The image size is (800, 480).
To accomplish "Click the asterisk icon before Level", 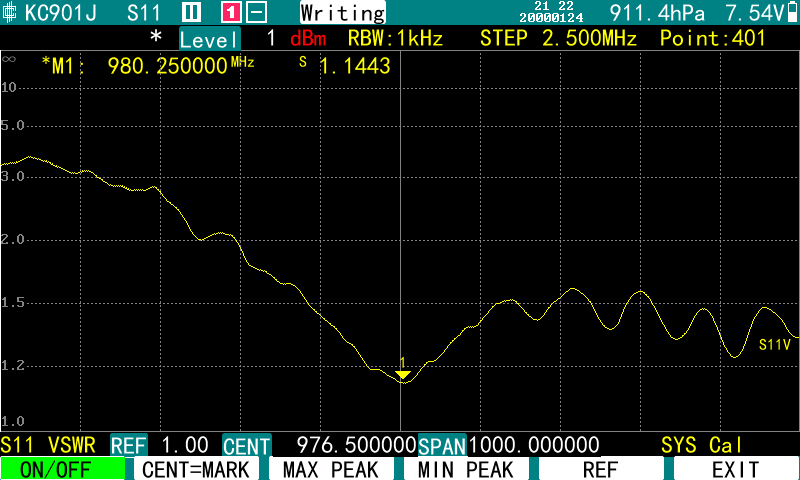I will (155, 38).
